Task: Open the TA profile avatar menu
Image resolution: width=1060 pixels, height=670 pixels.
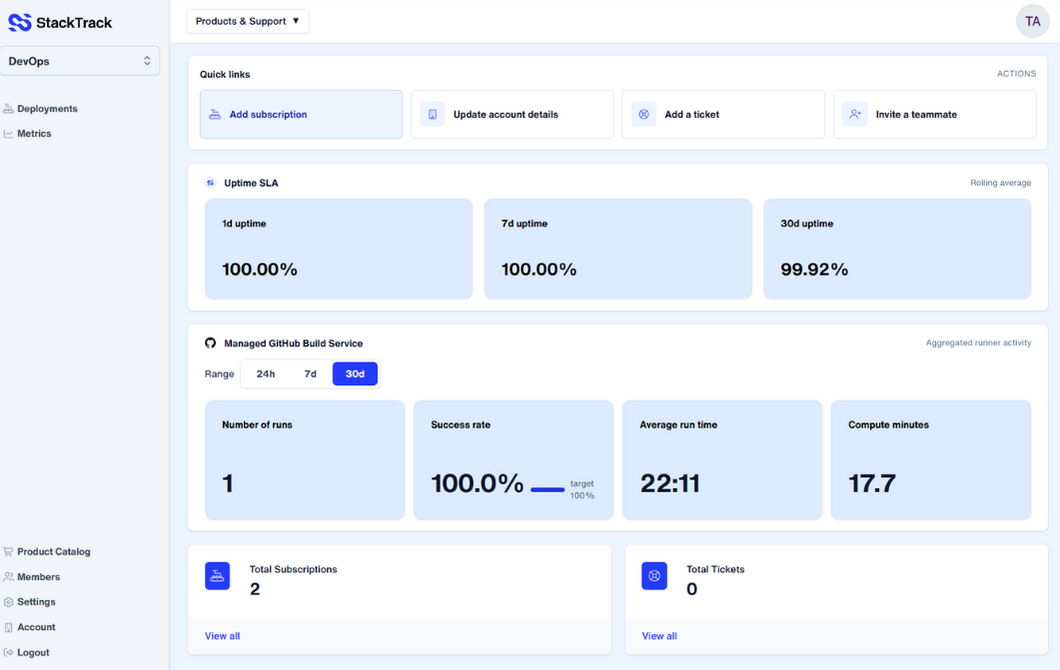Action: 1032,21
